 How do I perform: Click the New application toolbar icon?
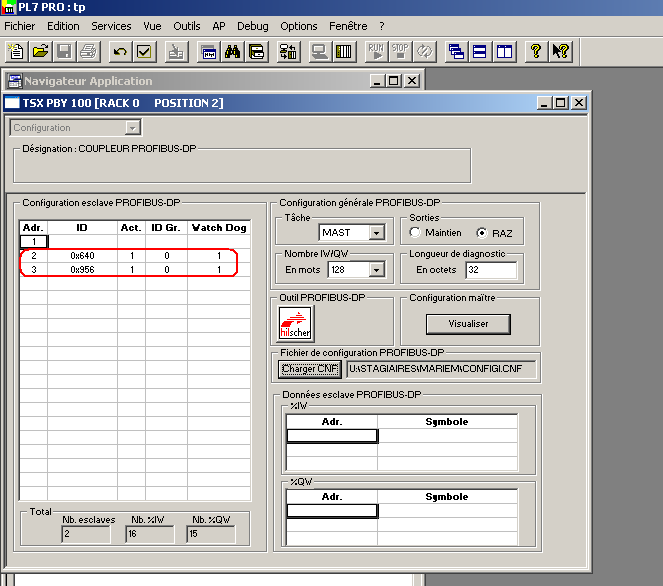[16, 52]
